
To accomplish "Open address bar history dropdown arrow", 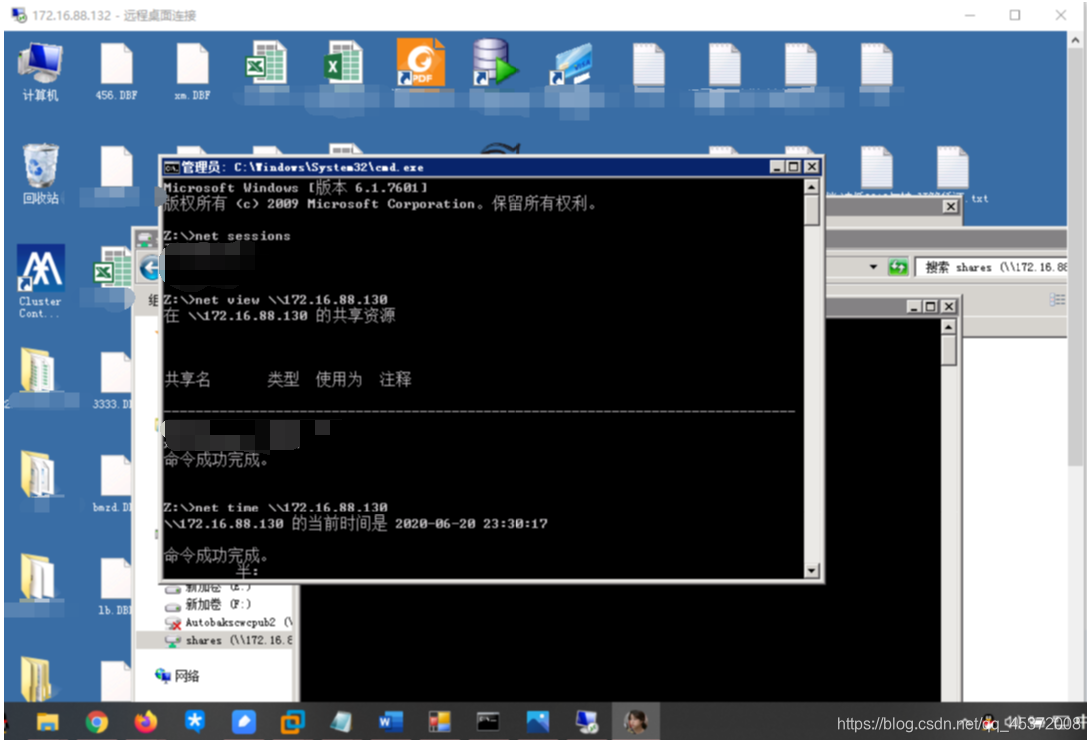I will (873, 267).
